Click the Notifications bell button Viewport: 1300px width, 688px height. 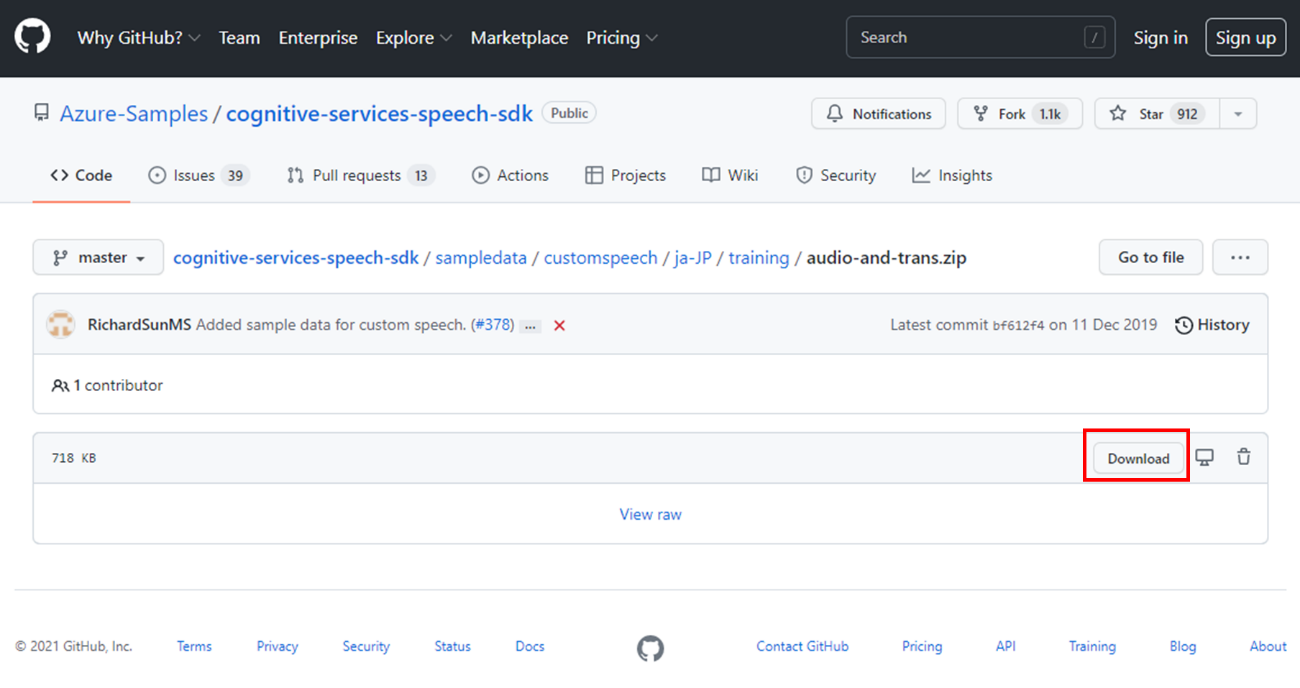click(x=879, y=114)
